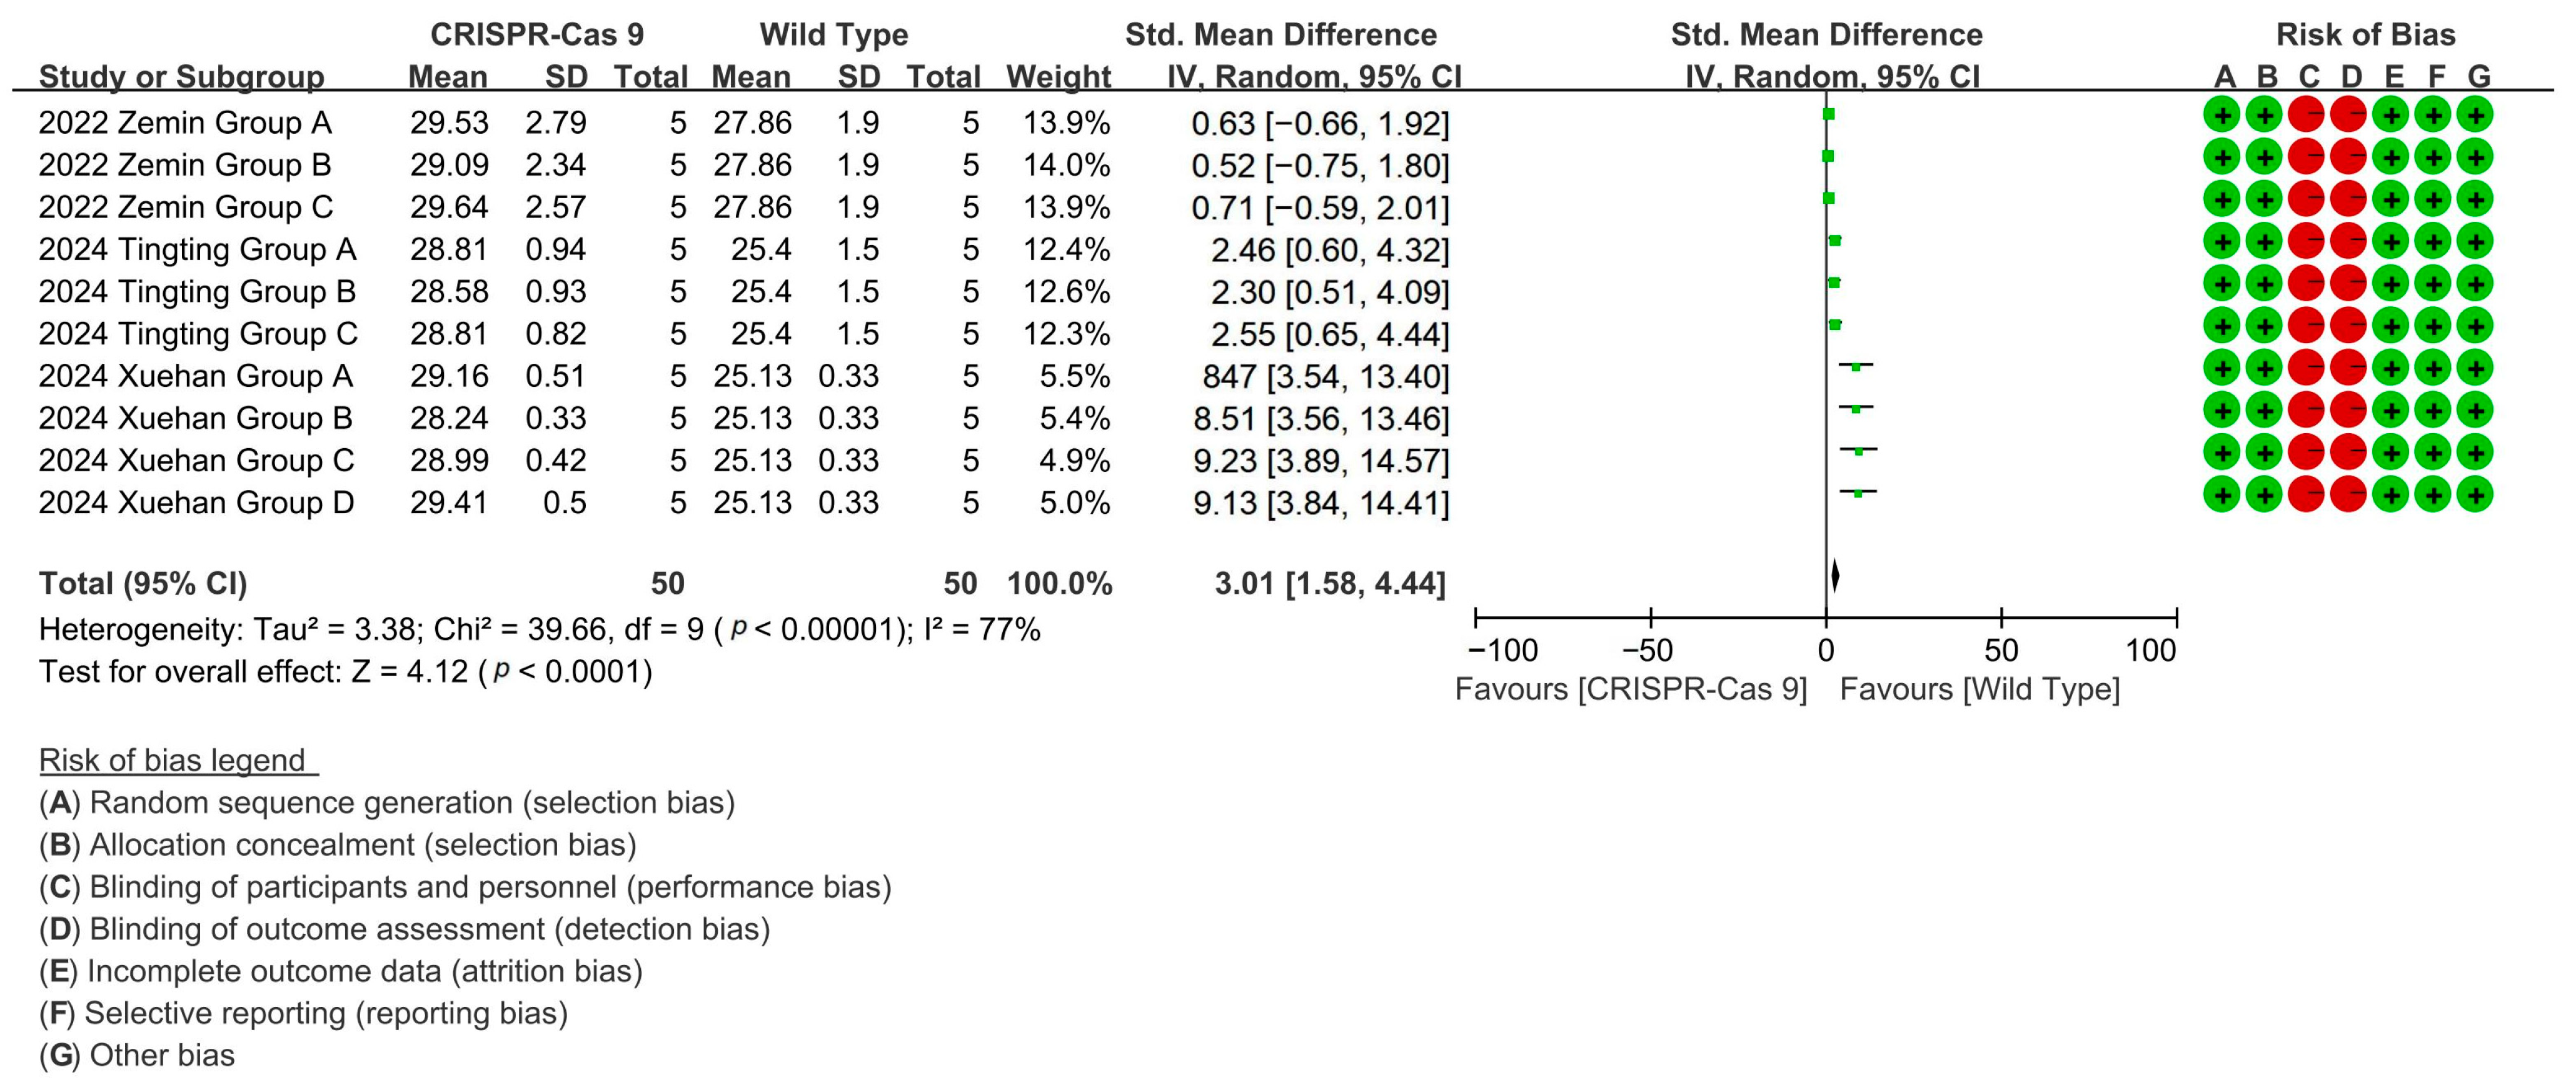
Task: Click the Risk of bias legend heading
Action: 173,760
